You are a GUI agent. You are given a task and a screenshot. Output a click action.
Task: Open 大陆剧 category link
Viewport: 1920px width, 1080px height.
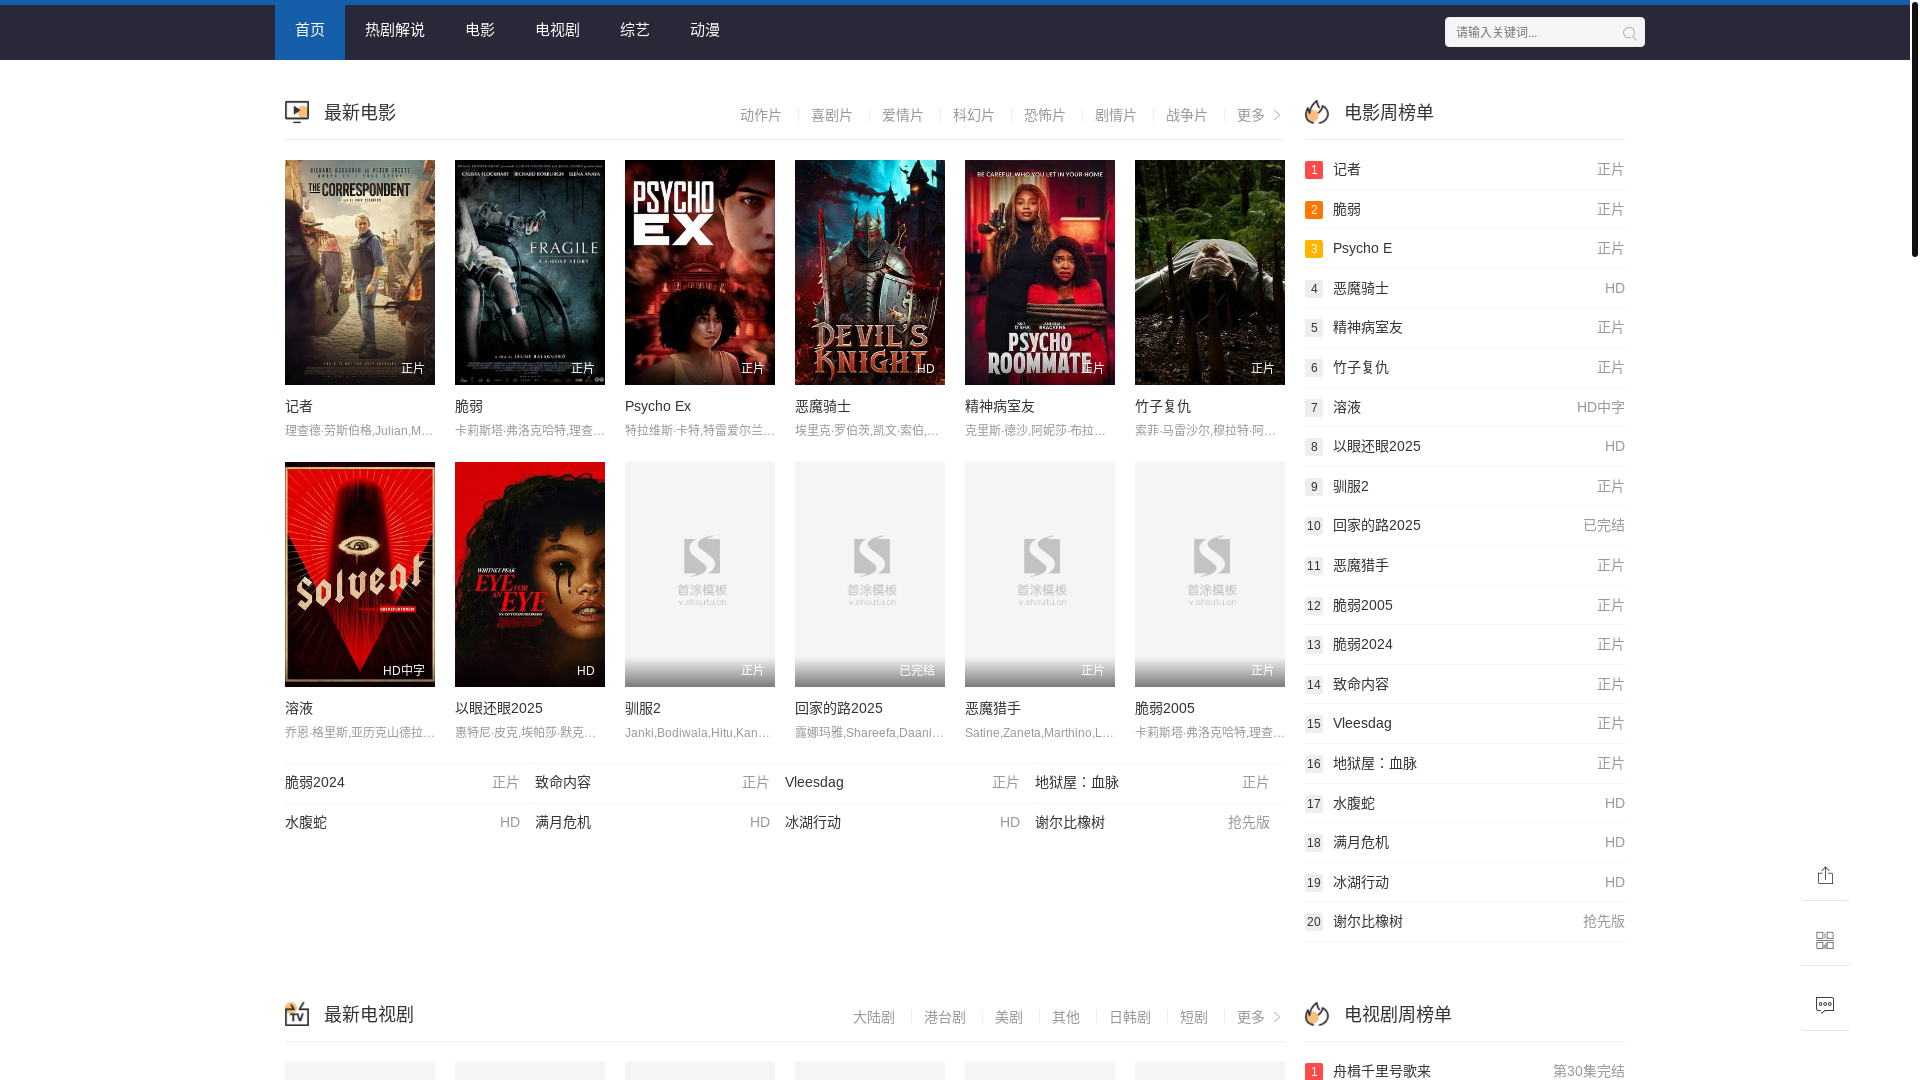[873, 1017]
